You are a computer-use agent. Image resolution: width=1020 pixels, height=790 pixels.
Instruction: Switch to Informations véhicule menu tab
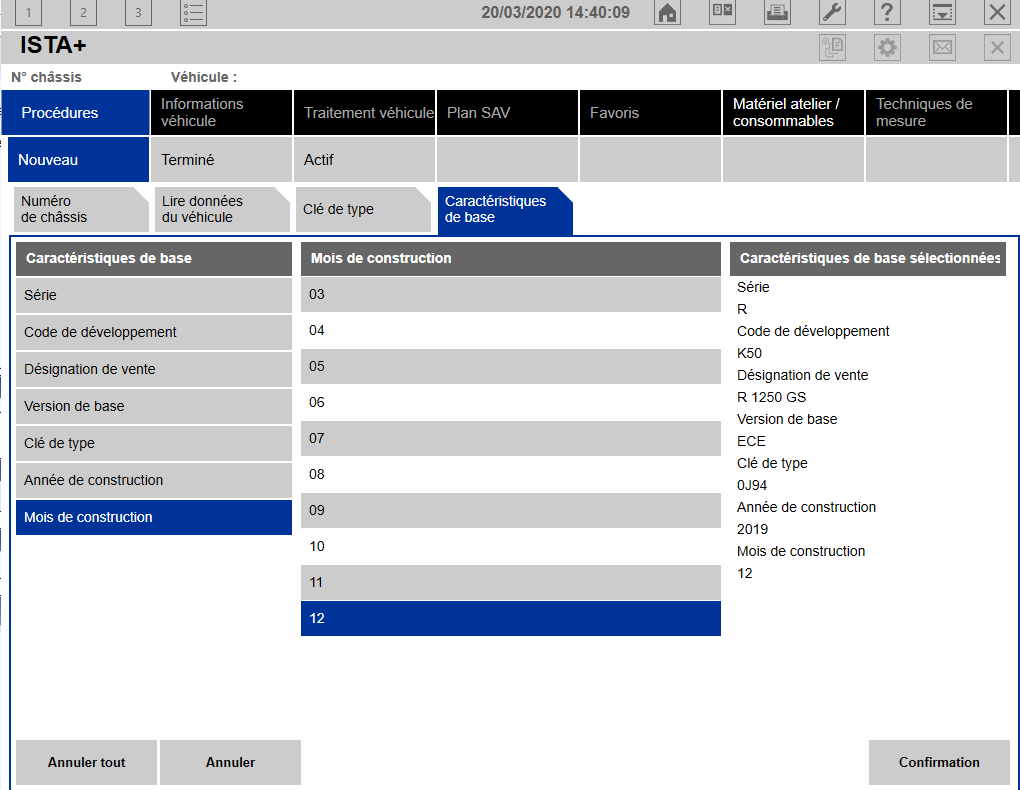[x=221, y=112]
